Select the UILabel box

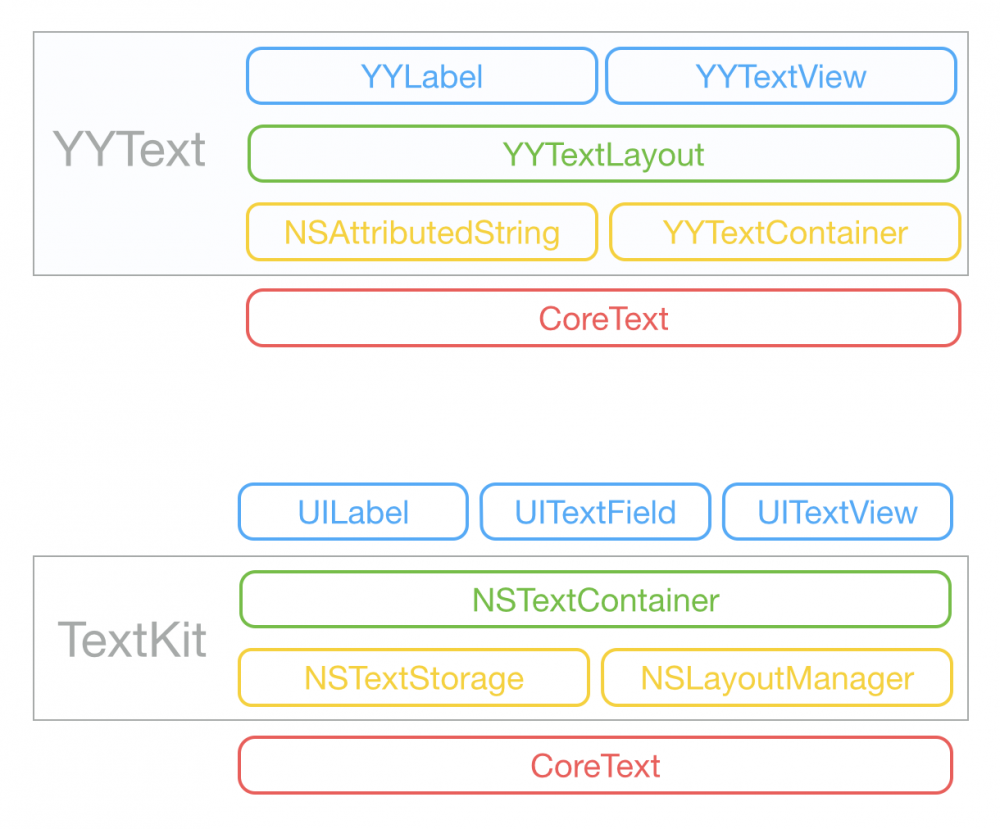point(353,512)
